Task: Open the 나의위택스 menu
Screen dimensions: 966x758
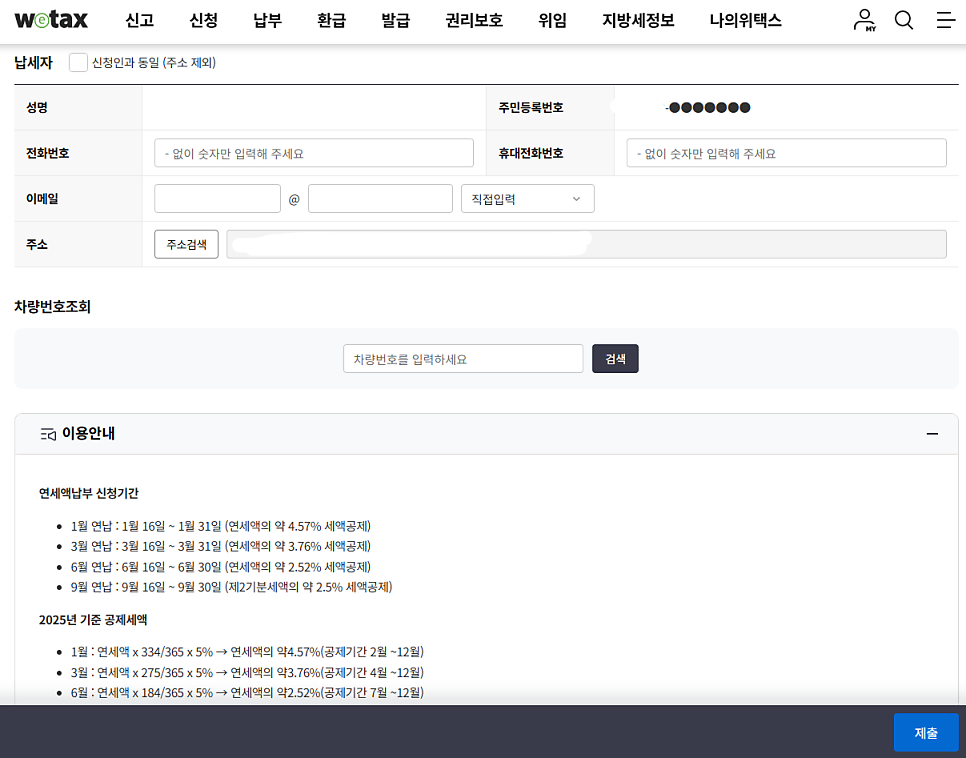Action: (x=745, y=20)
